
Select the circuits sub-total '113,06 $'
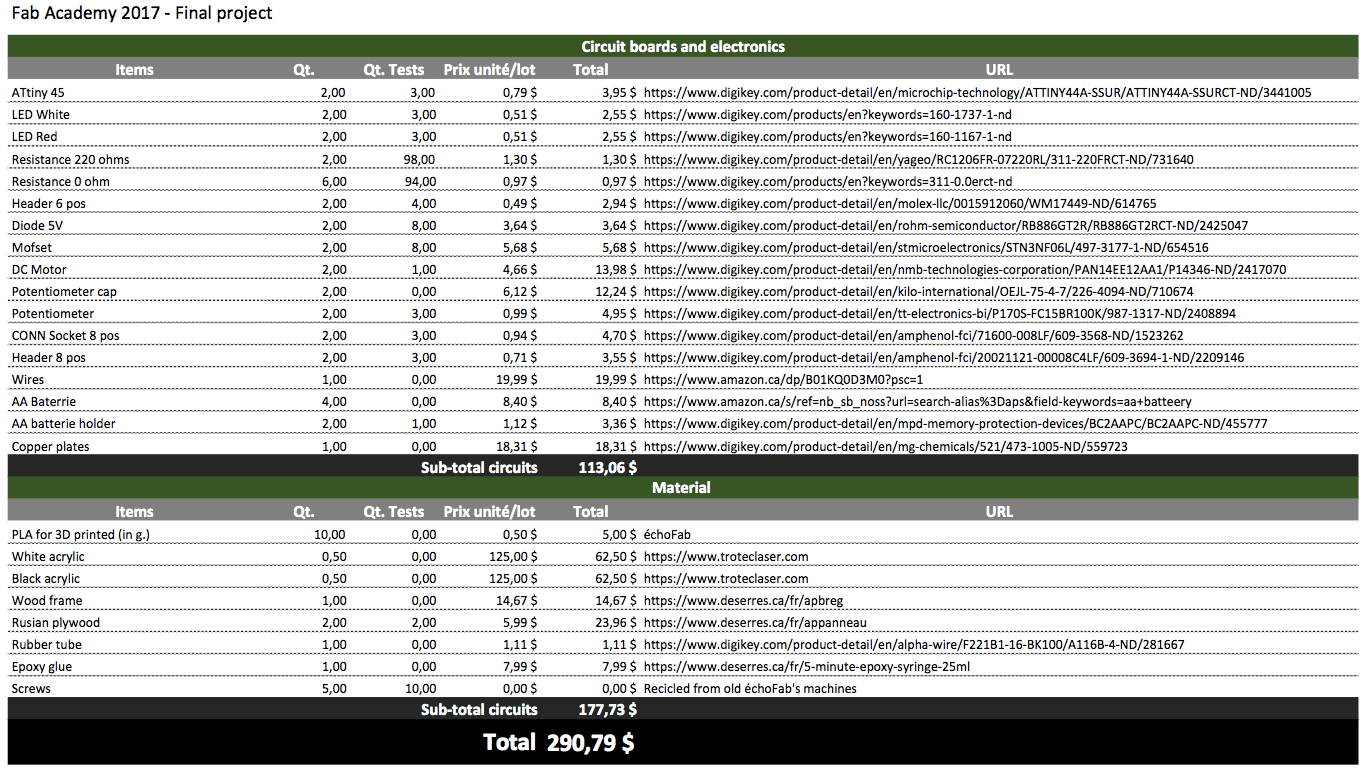pyautogui.click(x=608, y=468)
